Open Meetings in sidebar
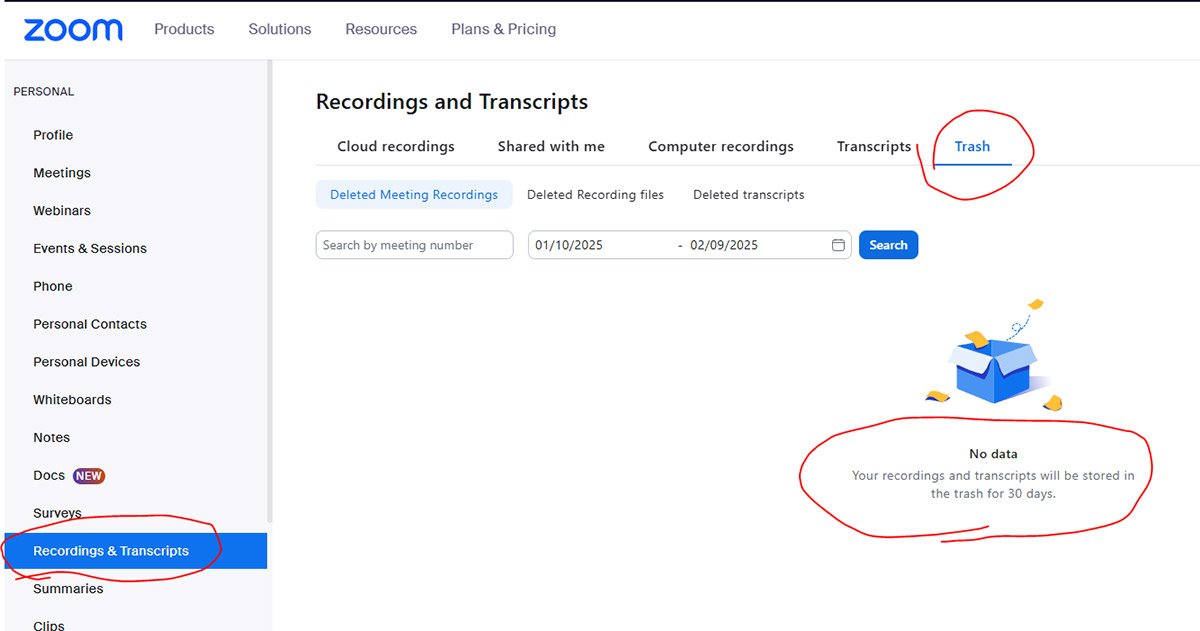Viewport: 1200px width, 631px height. point(62,173)
